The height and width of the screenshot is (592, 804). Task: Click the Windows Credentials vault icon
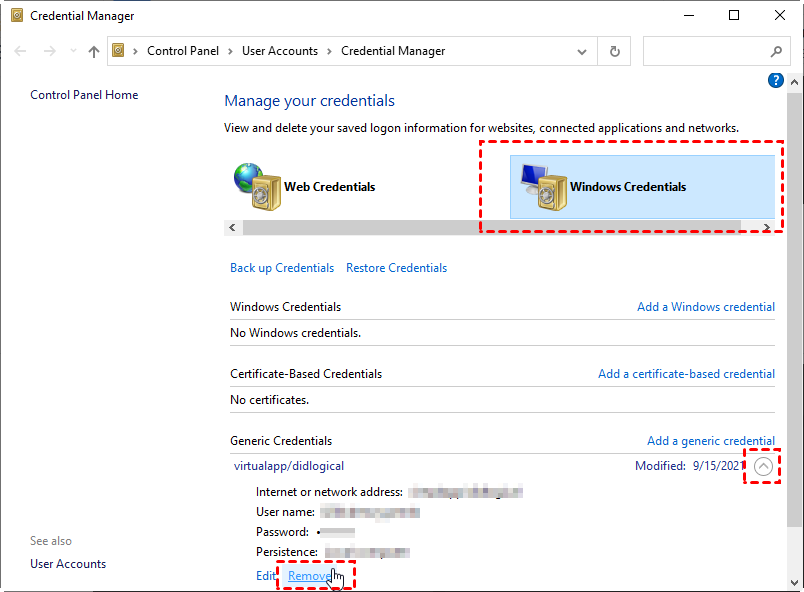coord(542,186)
